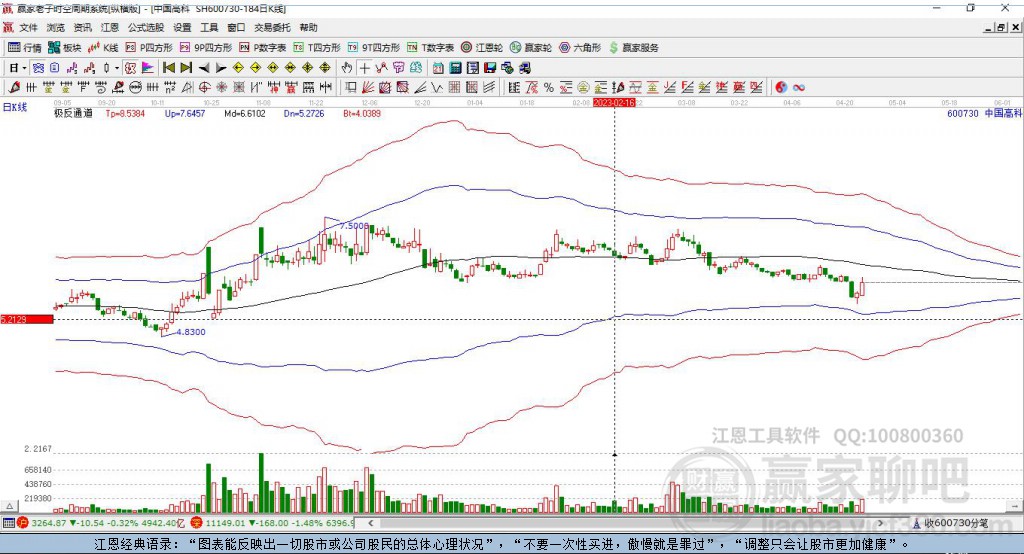Open the P四方形 tool
Viewport: 1024px width, 554px height.
point(149,48)
